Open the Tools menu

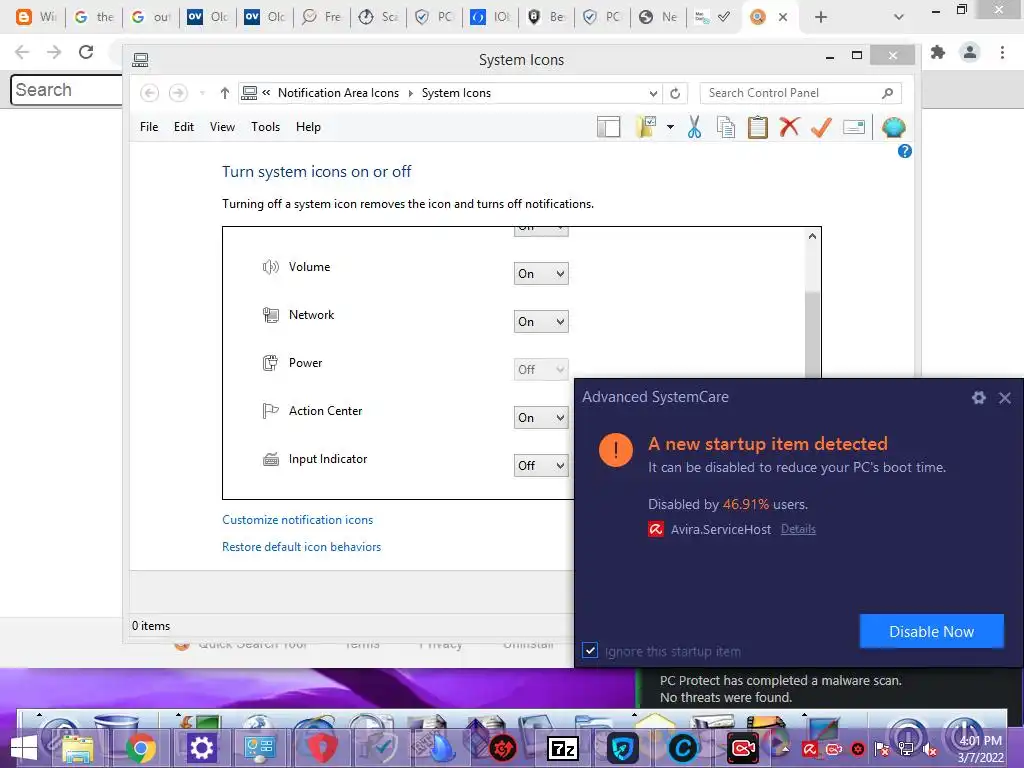(x=265, y=127)
